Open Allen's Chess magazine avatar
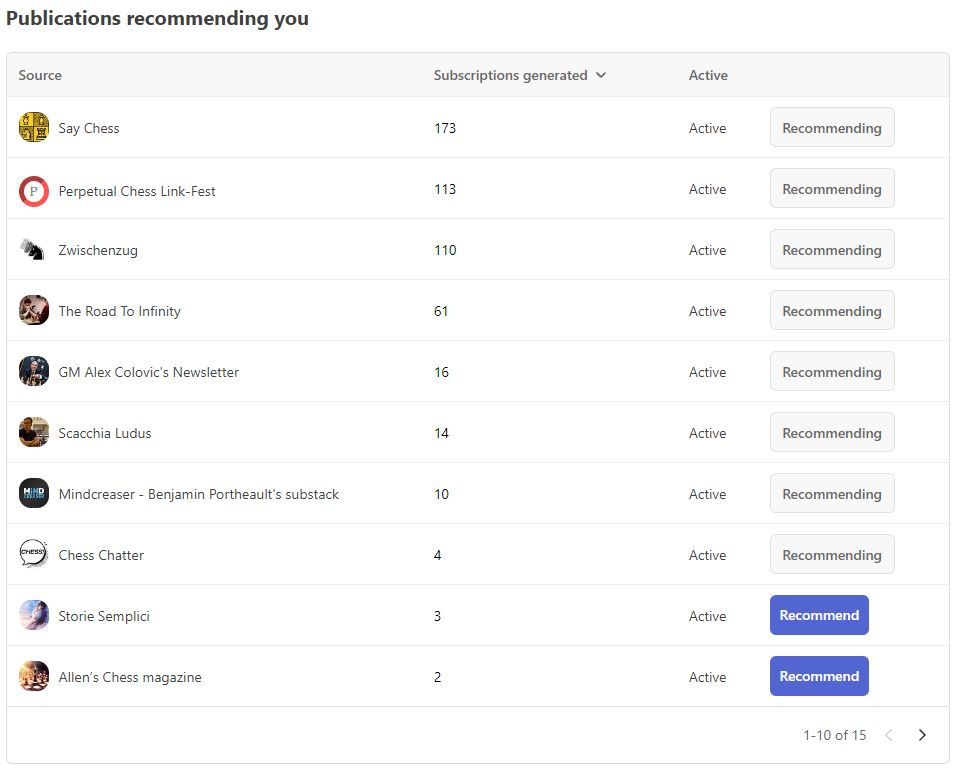957x770 pixels. [x=34, y=676]
